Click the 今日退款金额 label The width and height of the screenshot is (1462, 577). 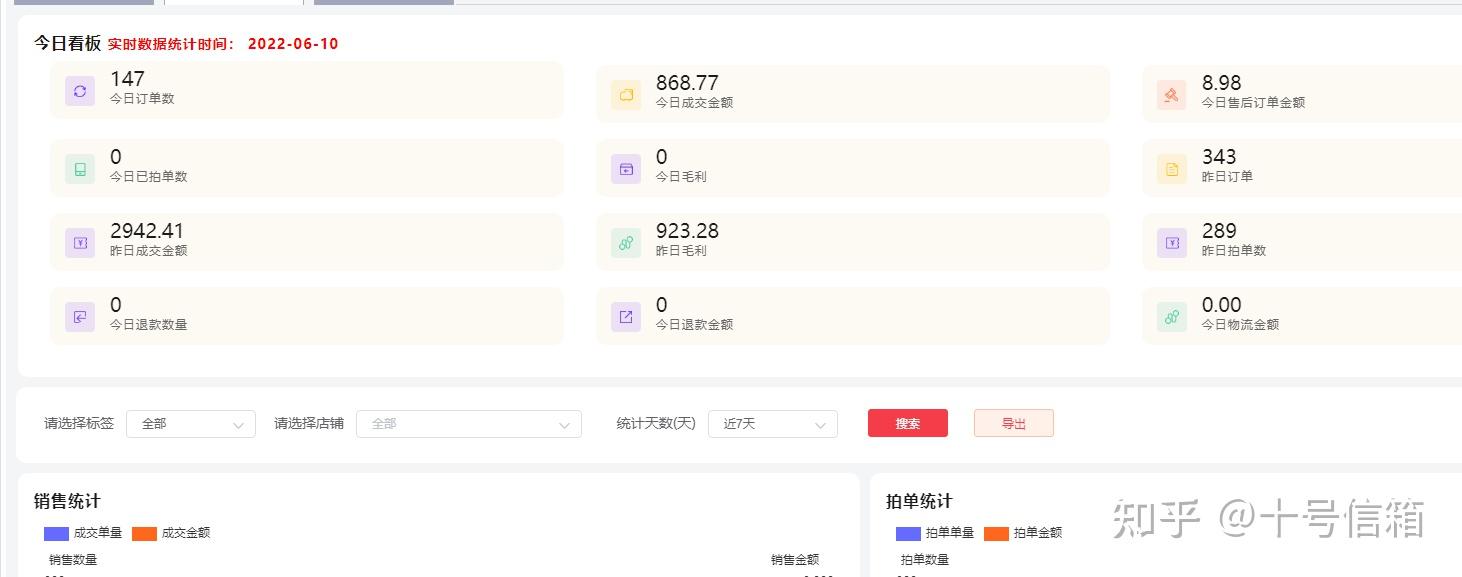coord(694,324)
